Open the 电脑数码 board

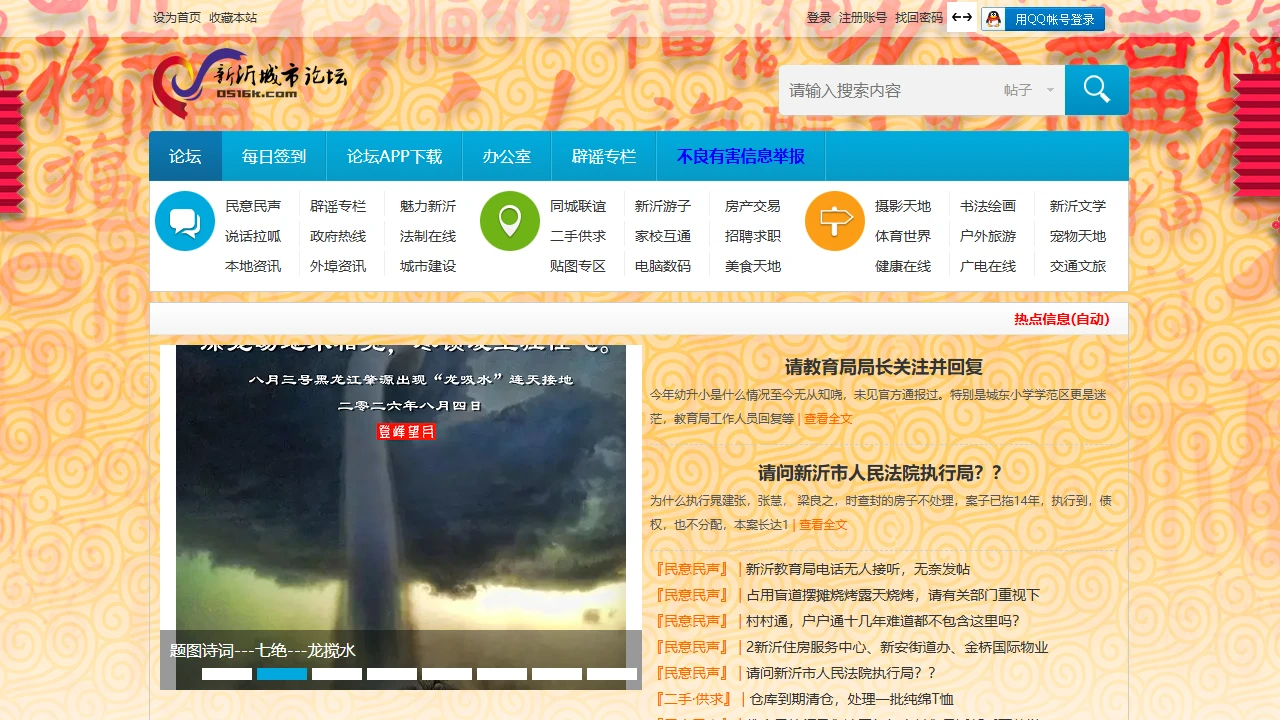[663, 266]
